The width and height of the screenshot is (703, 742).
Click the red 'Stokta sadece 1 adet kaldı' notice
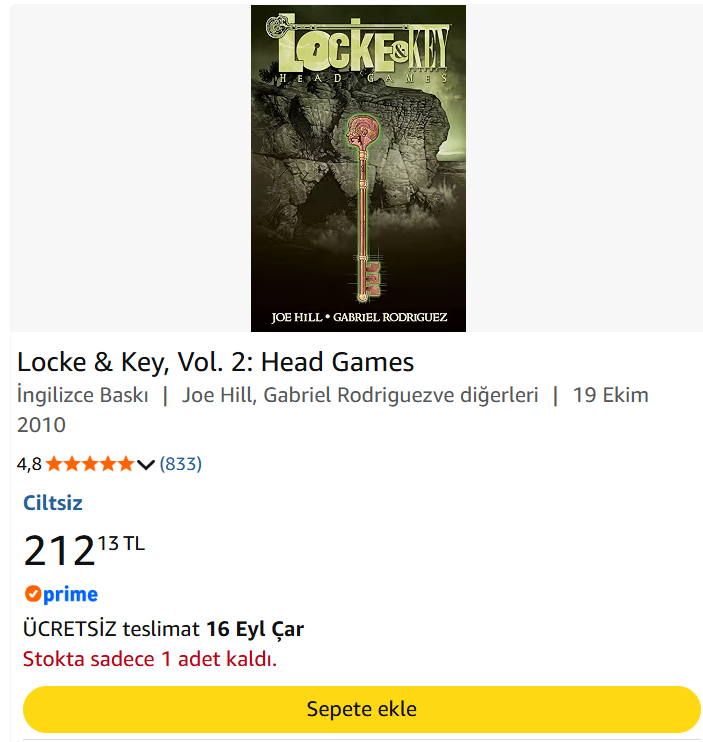tap(150, 659)
